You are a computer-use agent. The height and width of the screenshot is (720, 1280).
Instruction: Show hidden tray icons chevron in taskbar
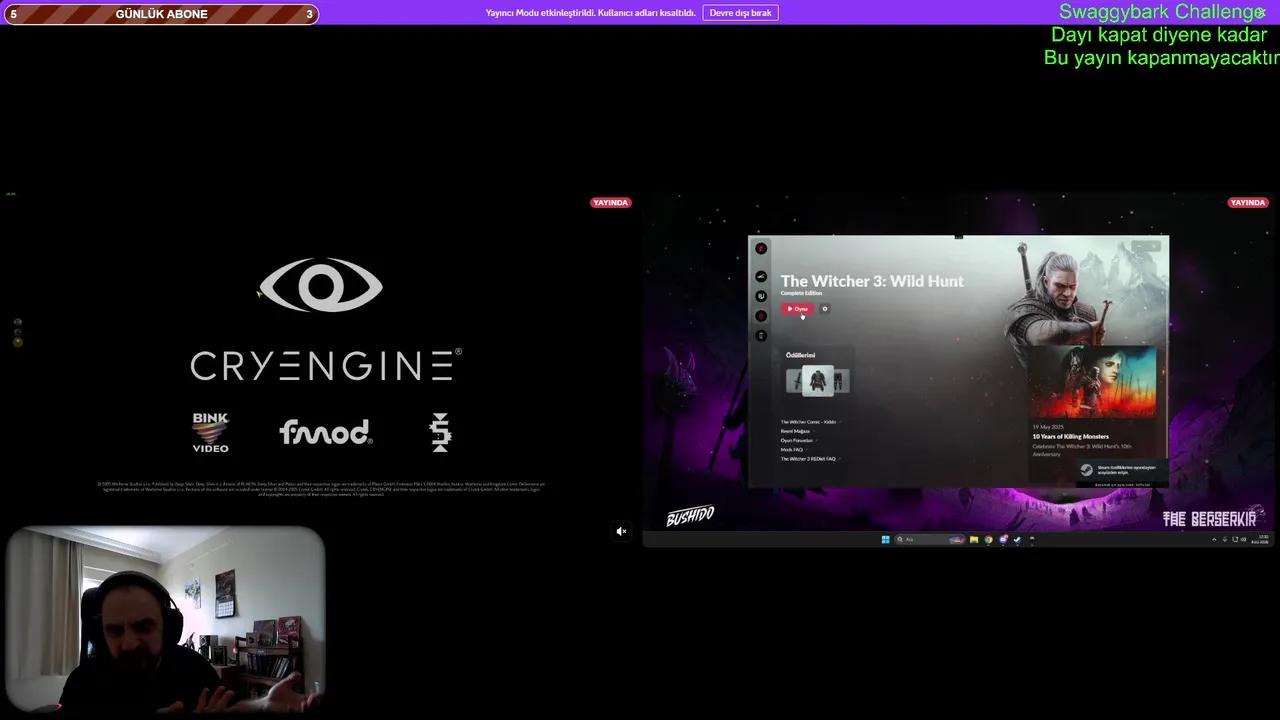(1214, 540)
